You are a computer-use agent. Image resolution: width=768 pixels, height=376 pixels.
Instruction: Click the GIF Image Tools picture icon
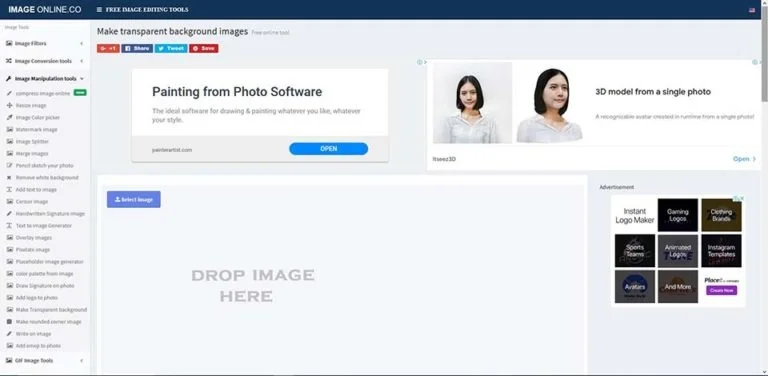click(x=9, y=361)
